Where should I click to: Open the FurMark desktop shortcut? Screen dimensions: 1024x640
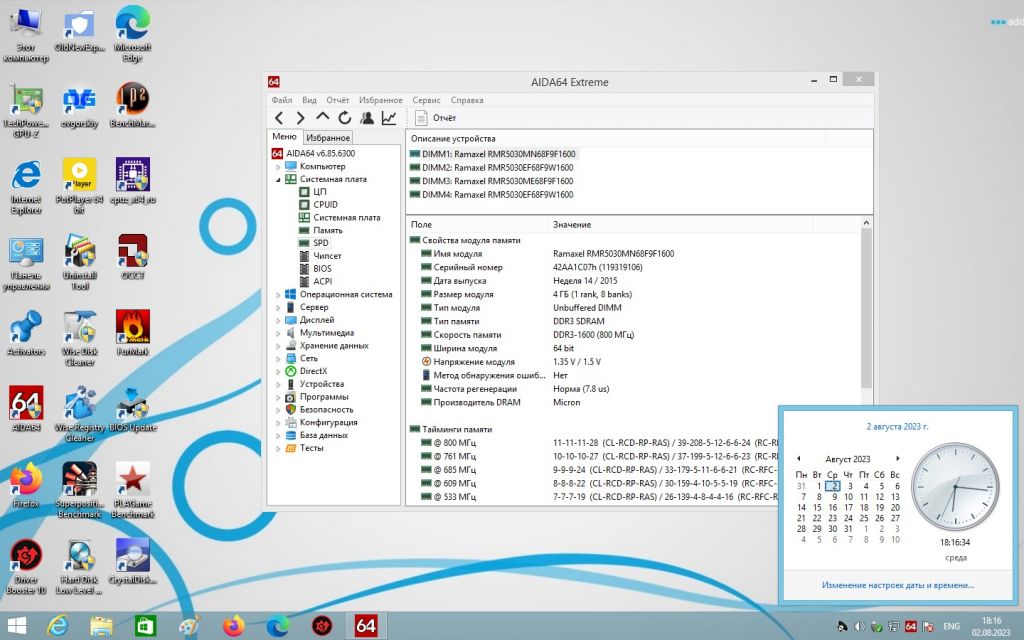click(x=133, y=332)
